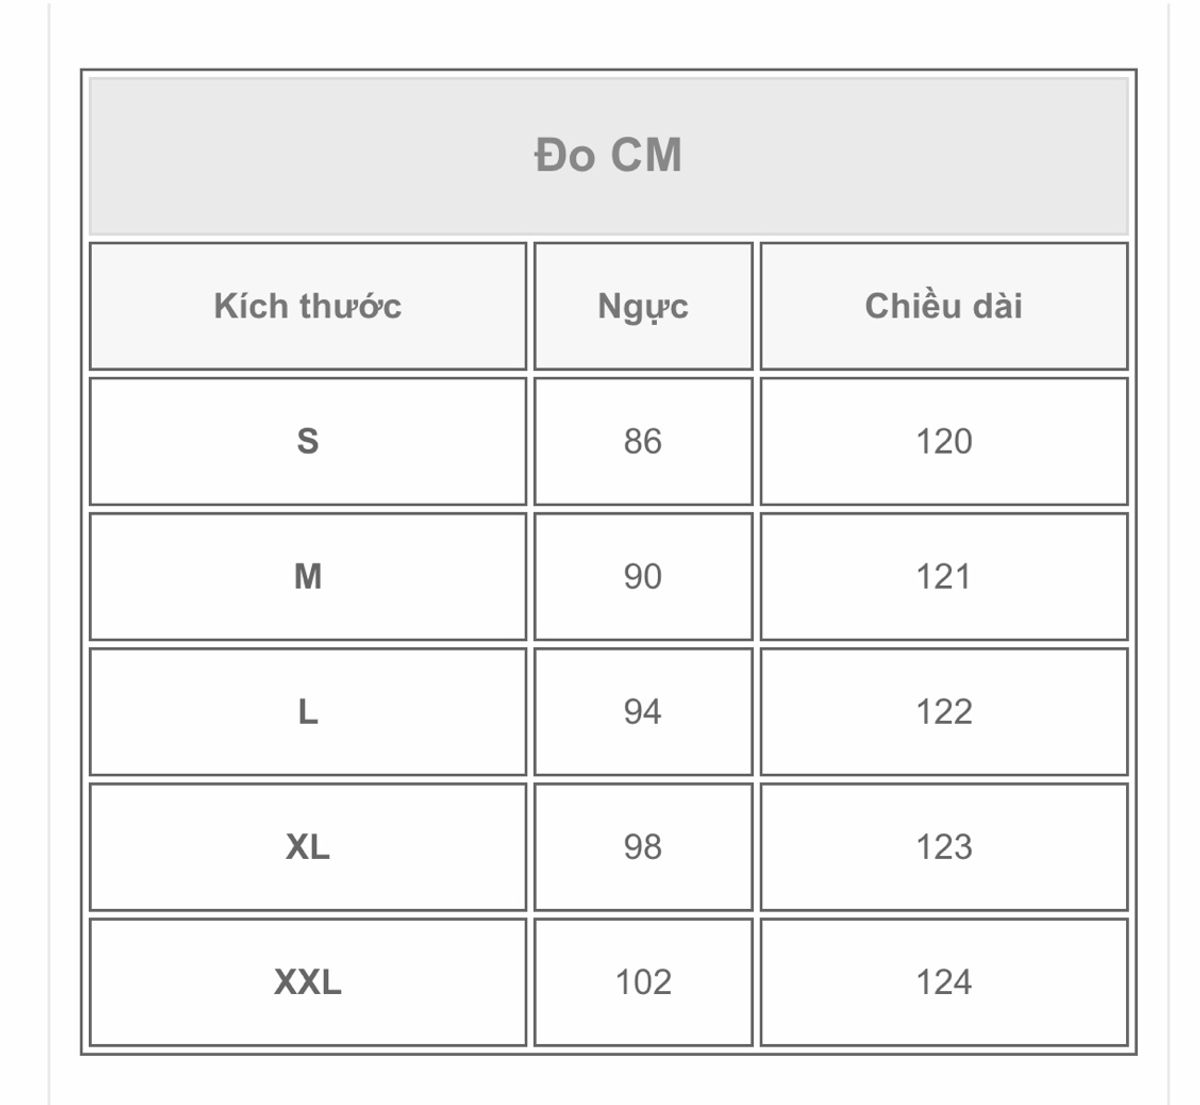The width and height of the screenshot is (1200, 1105).
Task: Select the size L cell
Action: (x=308, y=711)
